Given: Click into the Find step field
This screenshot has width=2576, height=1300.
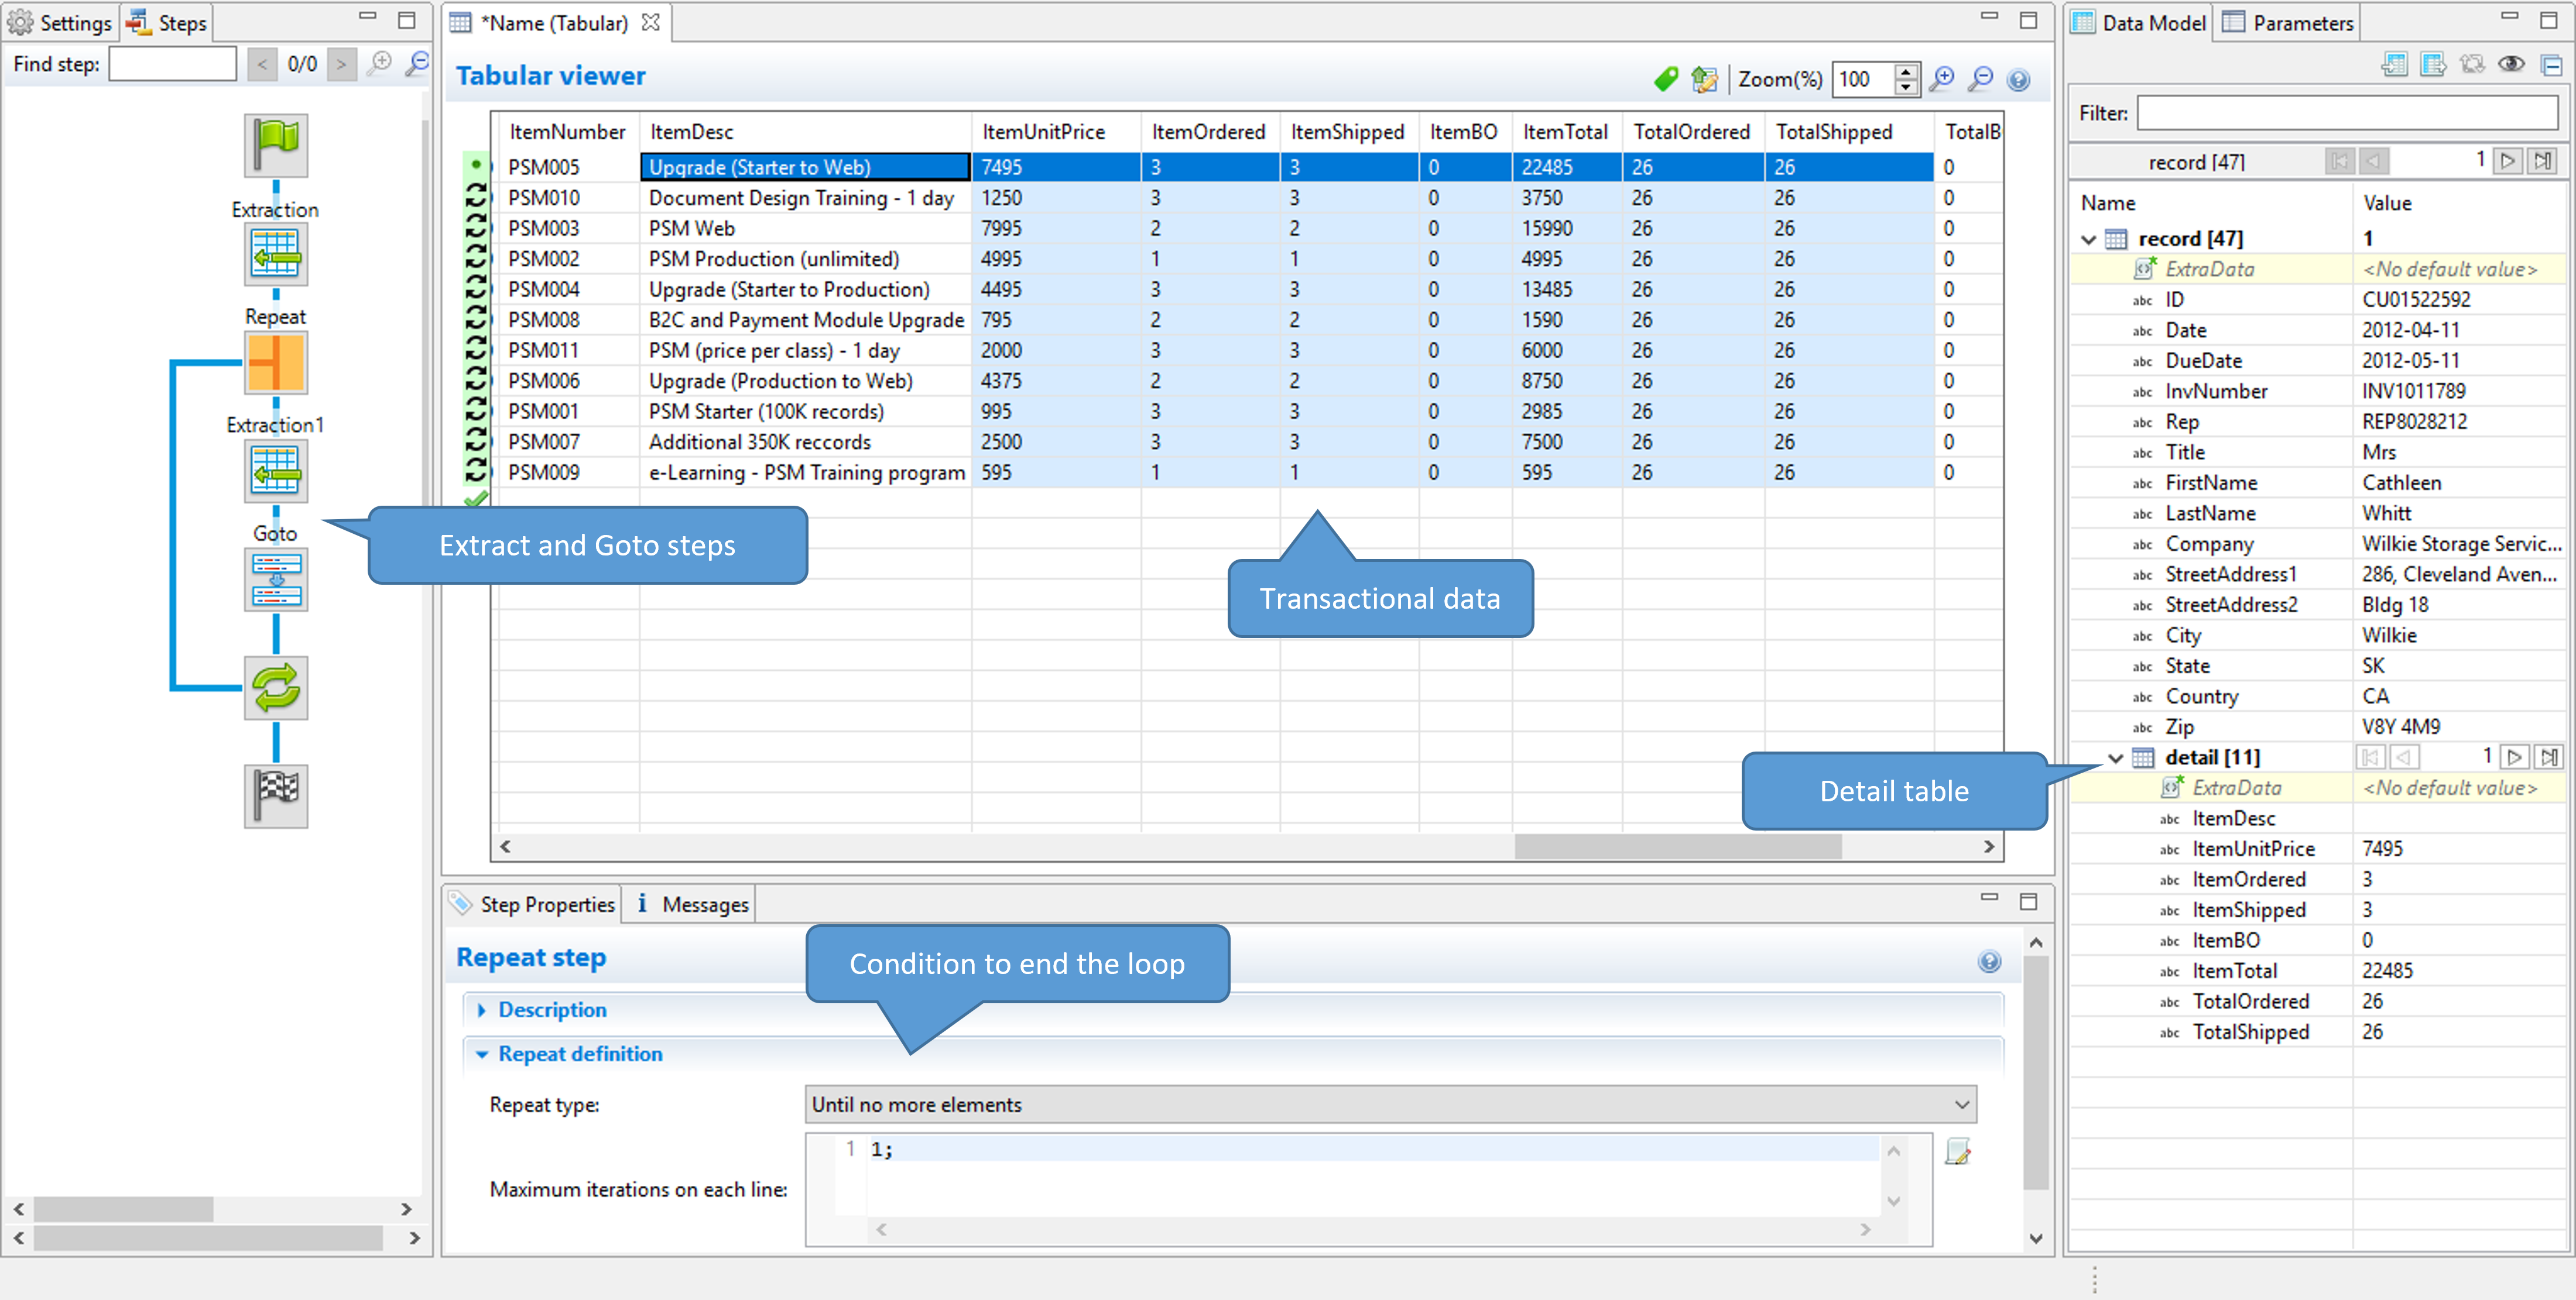Looking at the screenshot, I should tap(173, 64).
